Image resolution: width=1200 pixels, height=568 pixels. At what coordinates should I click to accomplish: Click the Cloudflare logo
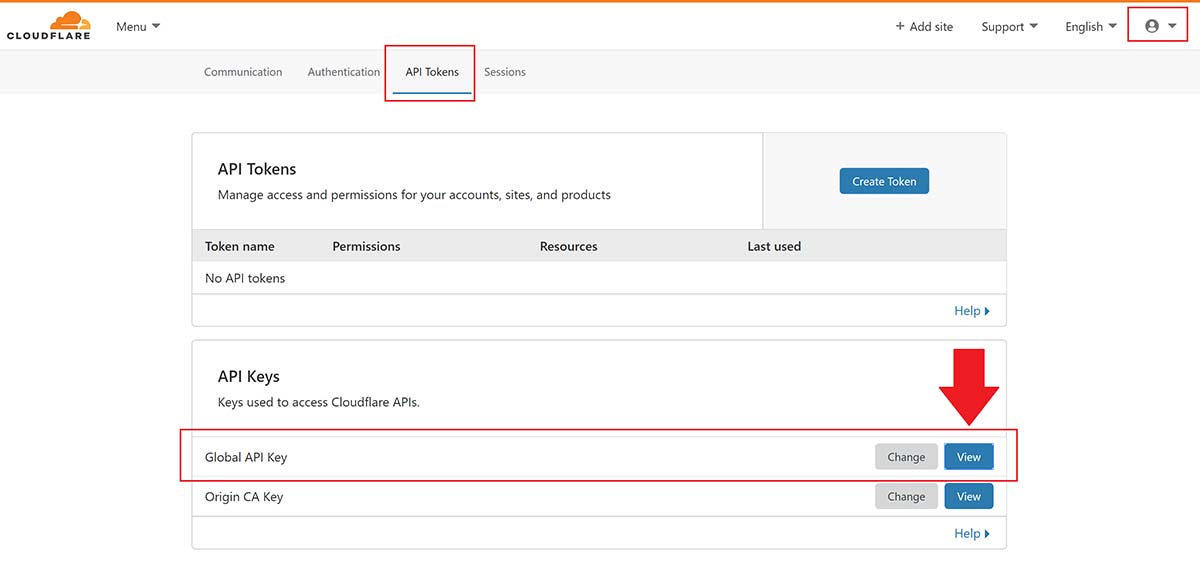48,26
